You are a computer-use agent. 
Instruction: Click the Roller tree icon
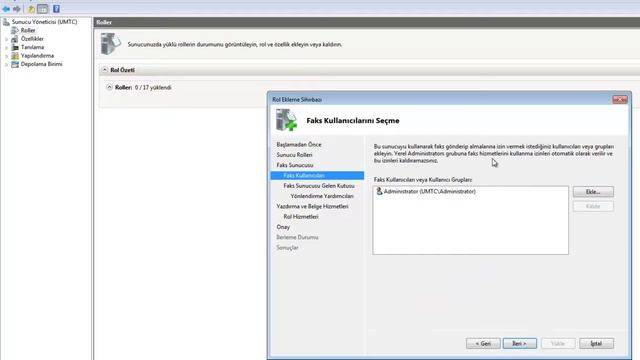click(15, 30)
